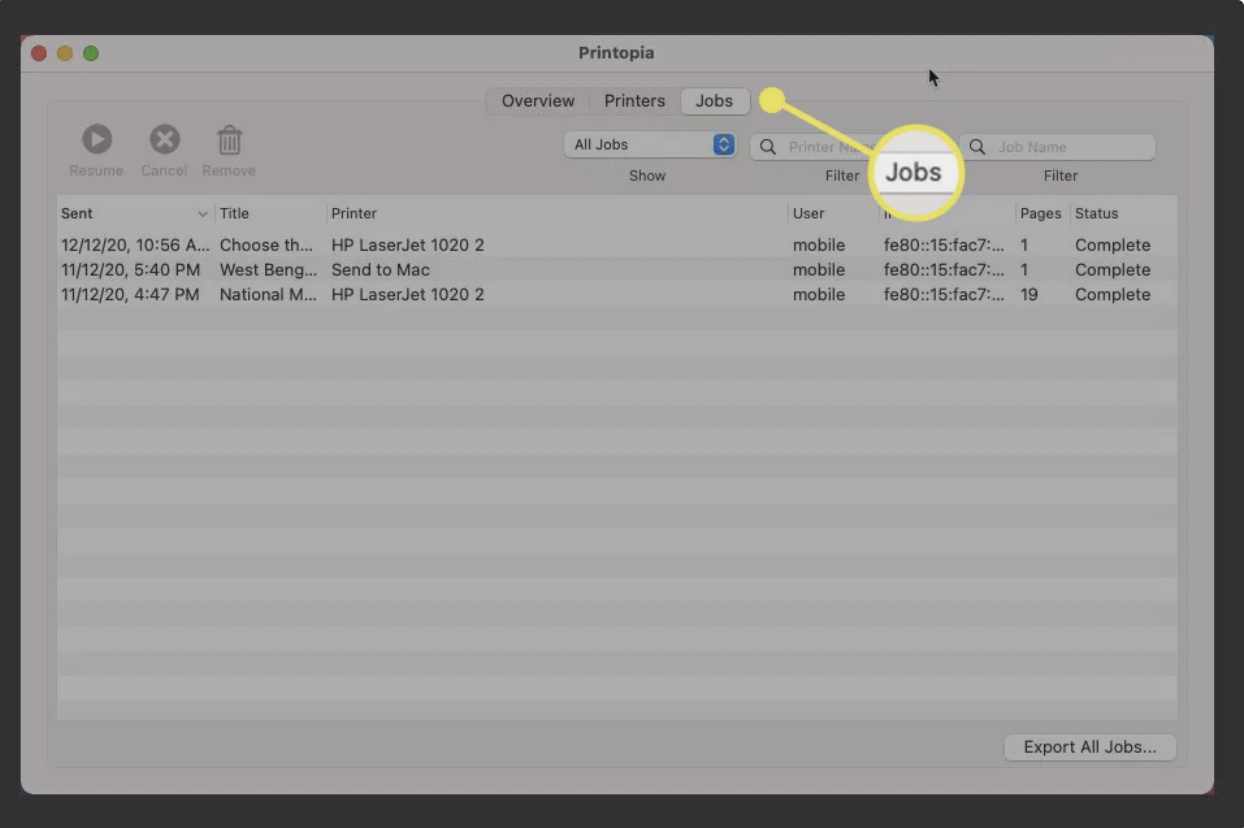Image resolution: width=1244 pixels, height=828 pixels.
Task: Click the Cancel X icon
Action: coord(164,139)
